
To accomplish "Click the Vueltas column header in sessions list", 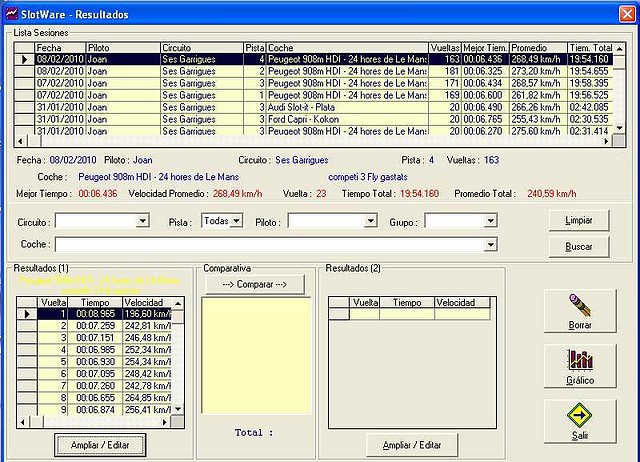I will 445,48.
